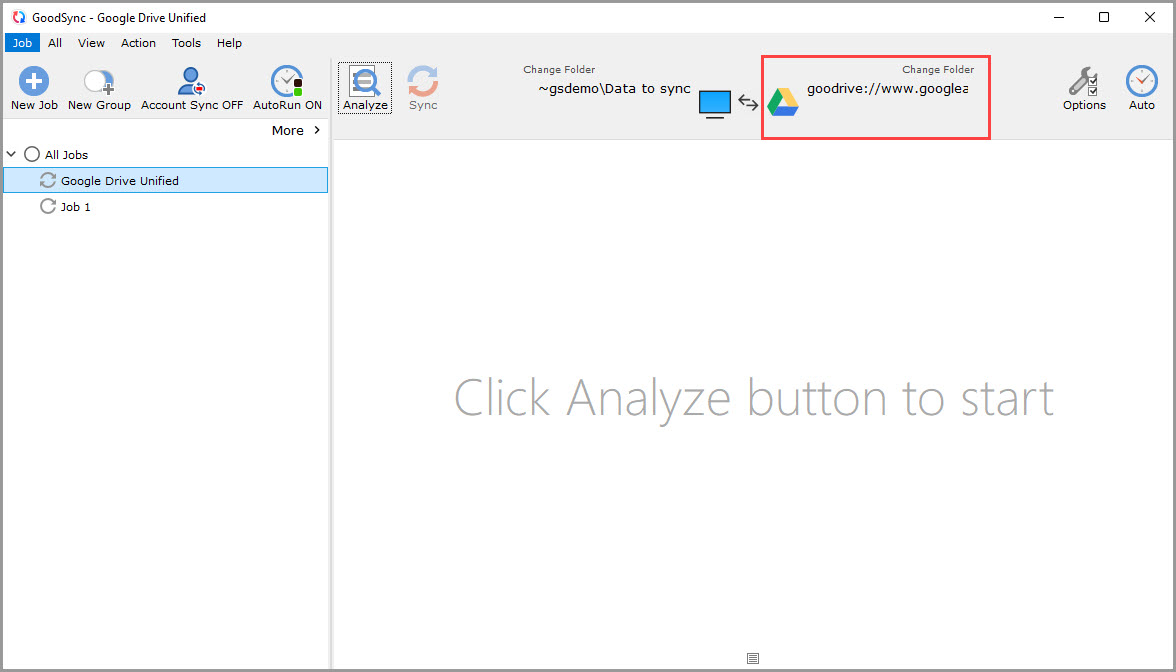Expand More toolbar options
Screen dimensions: 1176x672
click(x=296, y=130)
